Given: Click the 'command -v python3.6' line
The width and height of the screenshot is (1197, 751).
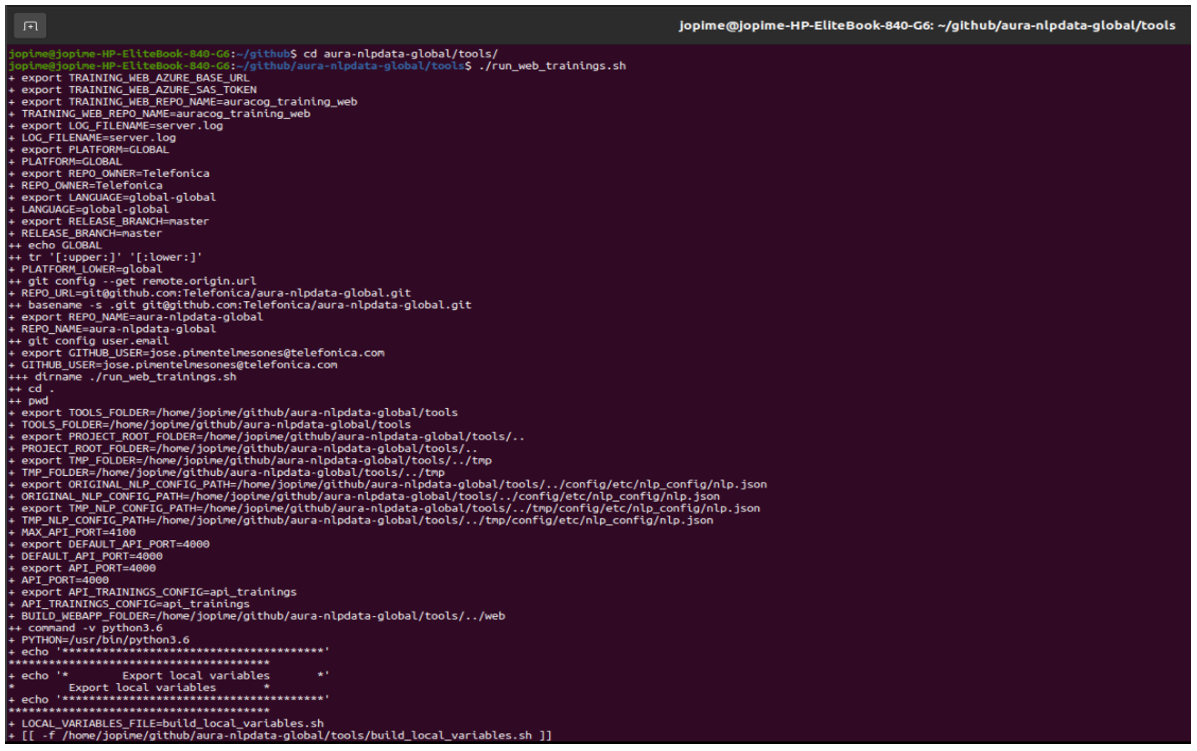Looking at the screenshot, I should coord(86,627).
